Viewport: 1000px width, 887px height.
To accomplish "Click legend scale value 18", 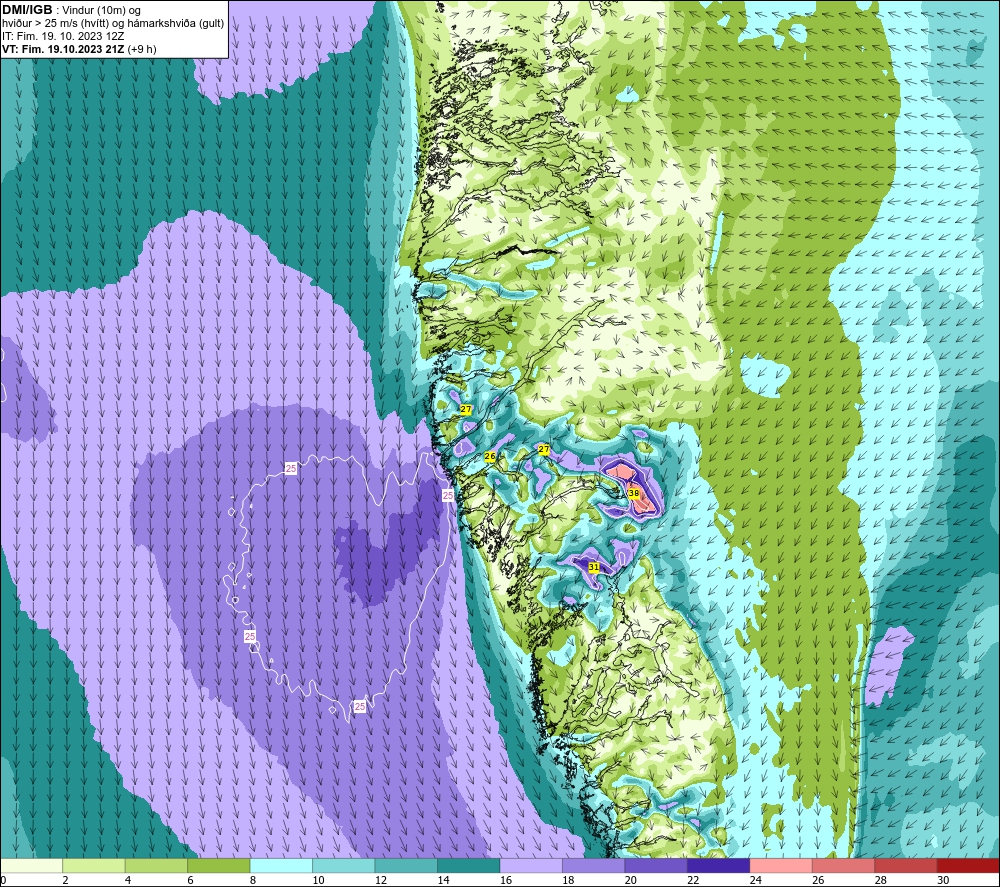I will 568,881.
